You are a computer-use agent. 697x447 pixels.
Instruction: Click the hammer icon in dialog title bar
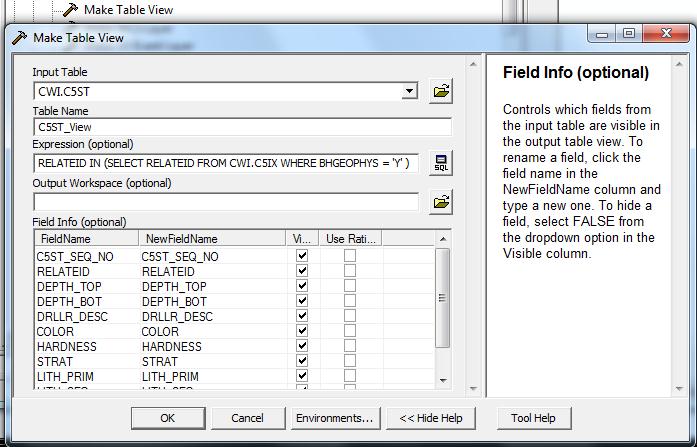pyautogui.click(x=20, y=37)
